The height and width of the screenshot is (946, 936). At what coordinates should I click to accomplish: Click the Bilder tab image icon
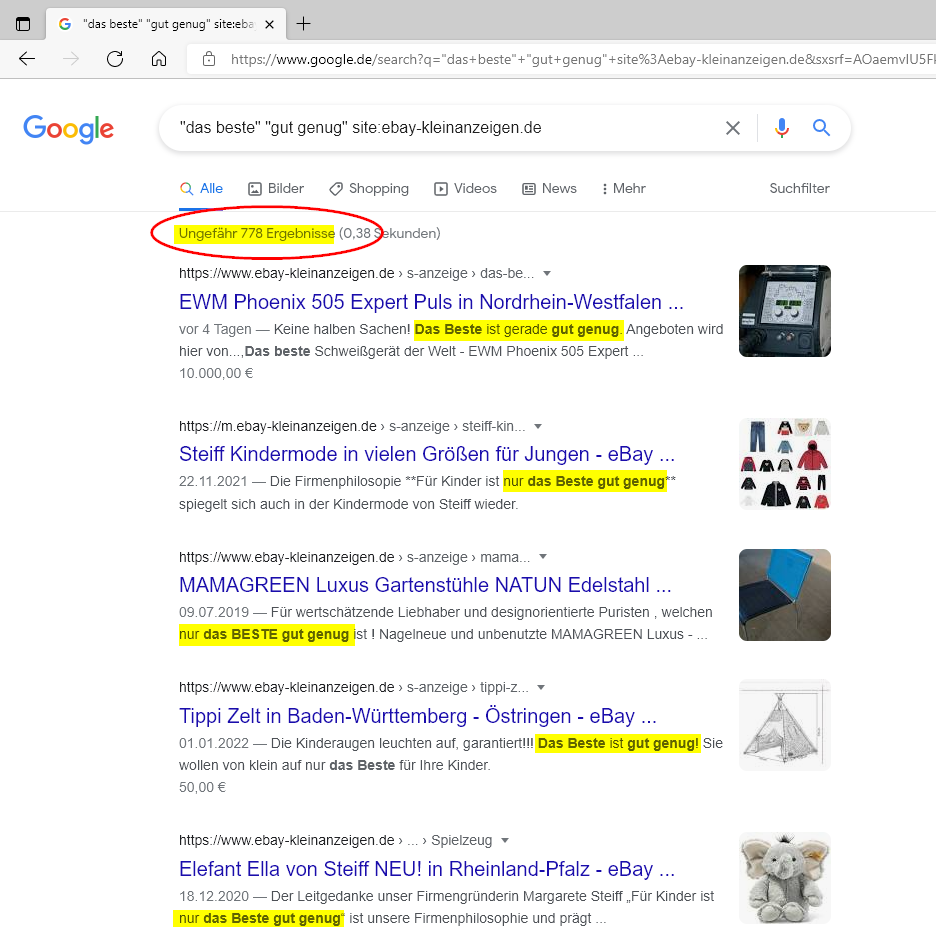[x=255, y=189]
